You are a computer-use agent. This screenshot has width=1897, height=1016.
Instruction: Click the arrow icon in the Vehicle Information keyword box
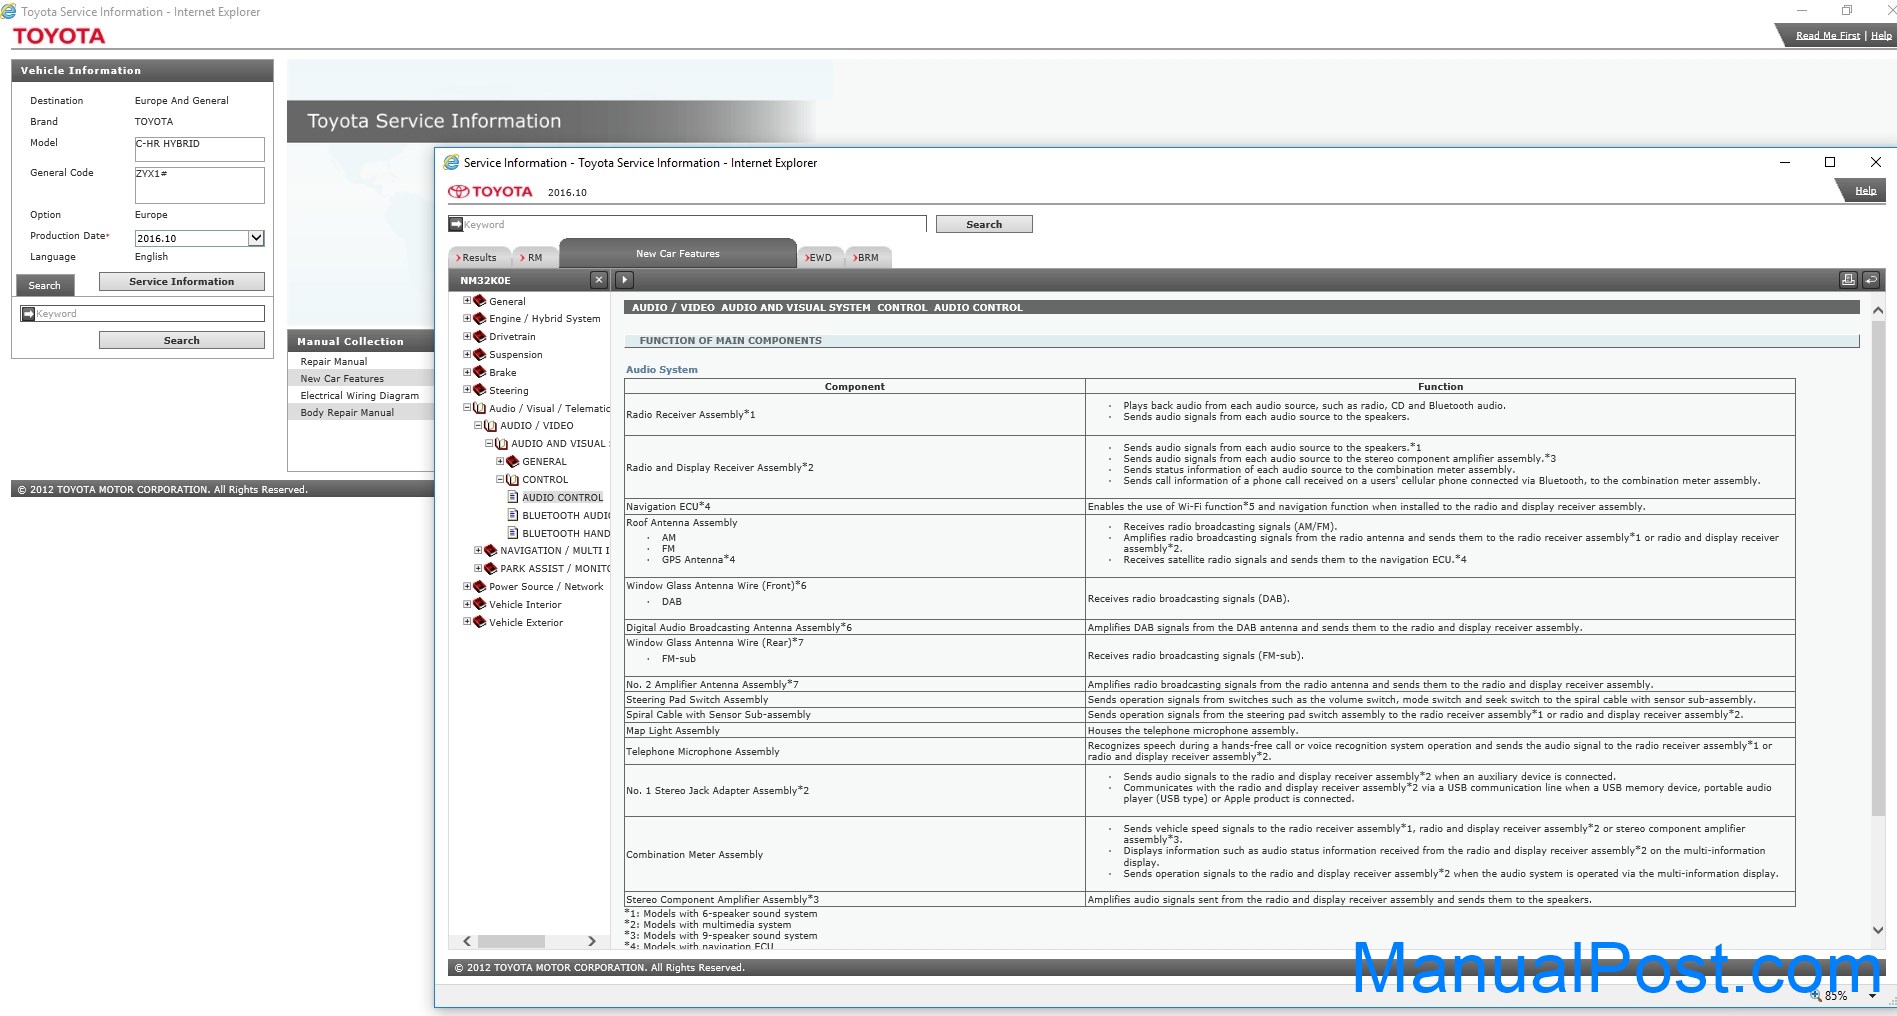click(28, 314)
